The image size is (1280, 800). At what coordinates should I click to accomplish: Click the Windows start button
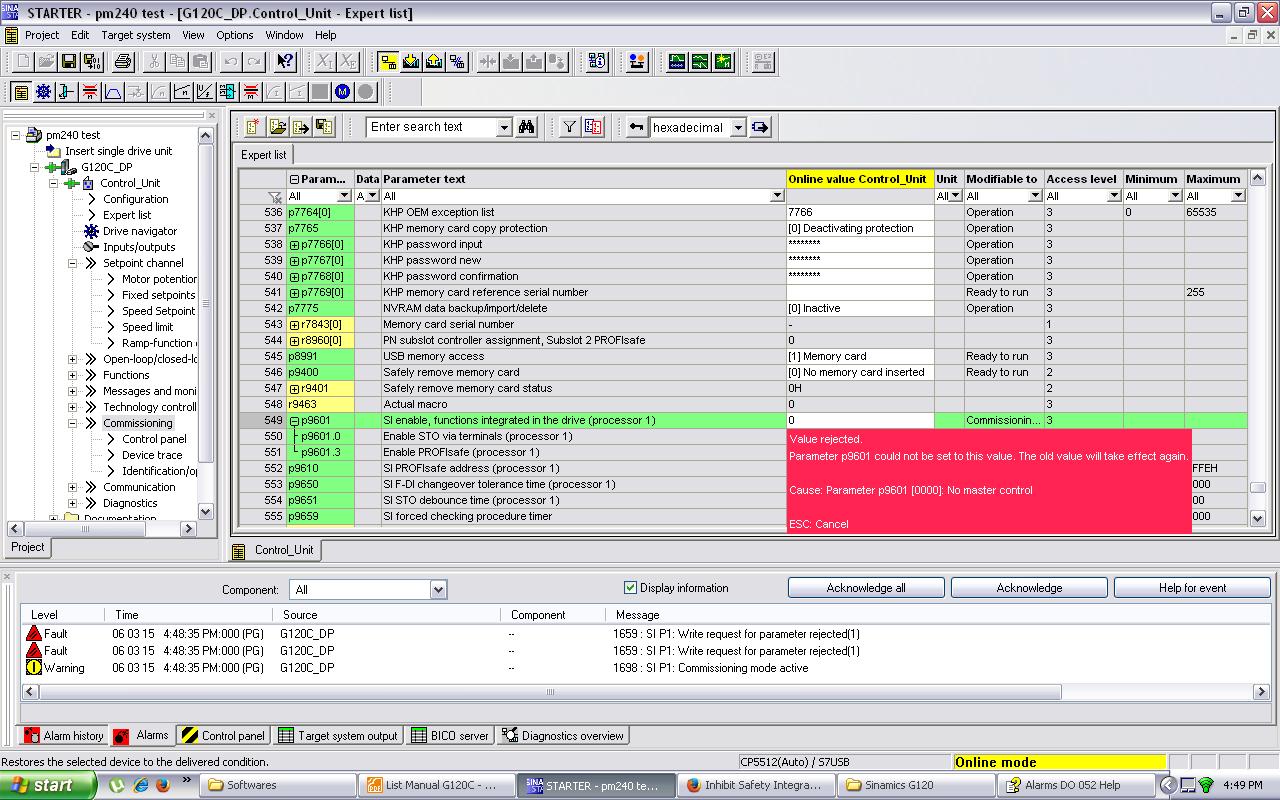pyautogui.click(x=48, y=785)
